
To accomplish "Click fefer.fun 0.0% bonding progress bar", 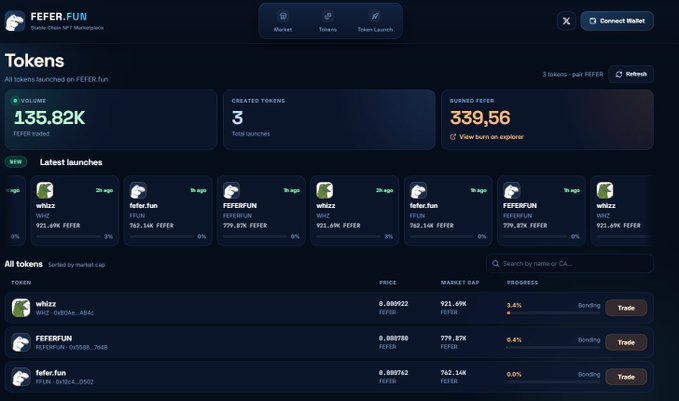I will coord(553,382).
